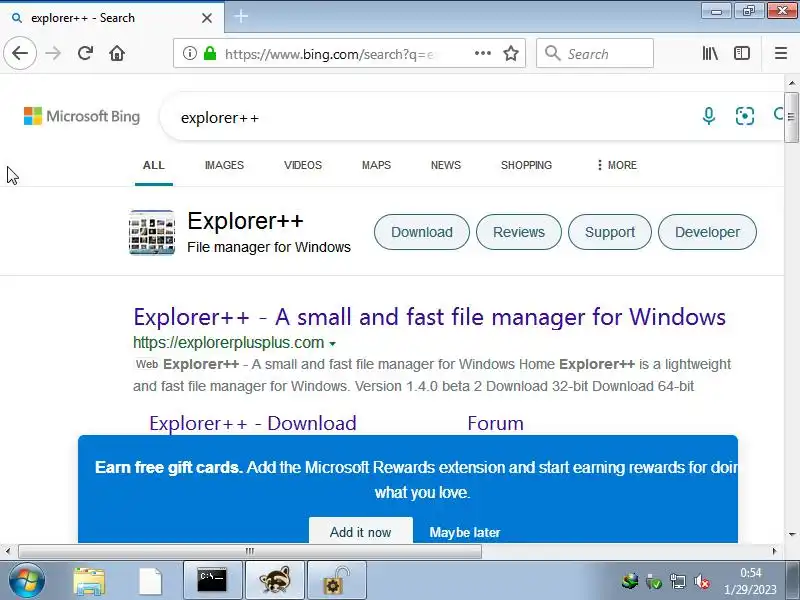Click the https://explorerplusplus.com green URL
The image size is (800, 600).
click(229, 342)
